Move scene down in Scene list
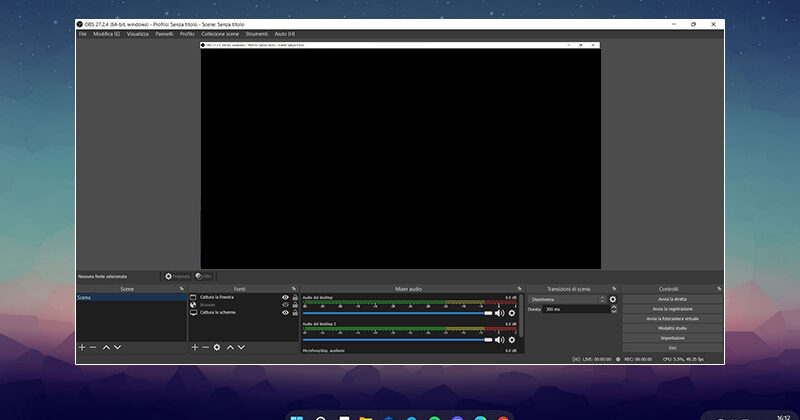This screenshot has height=420, width=800. click(117, 347)
